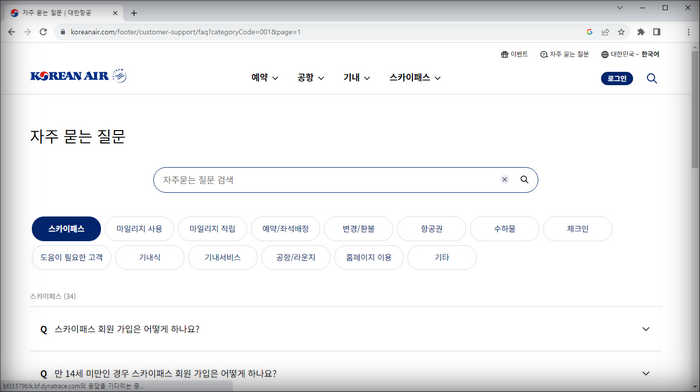This screenshot has height=392, width=700.
Task: Select the 변경/환불 category
Action: (x=358, y=229)
